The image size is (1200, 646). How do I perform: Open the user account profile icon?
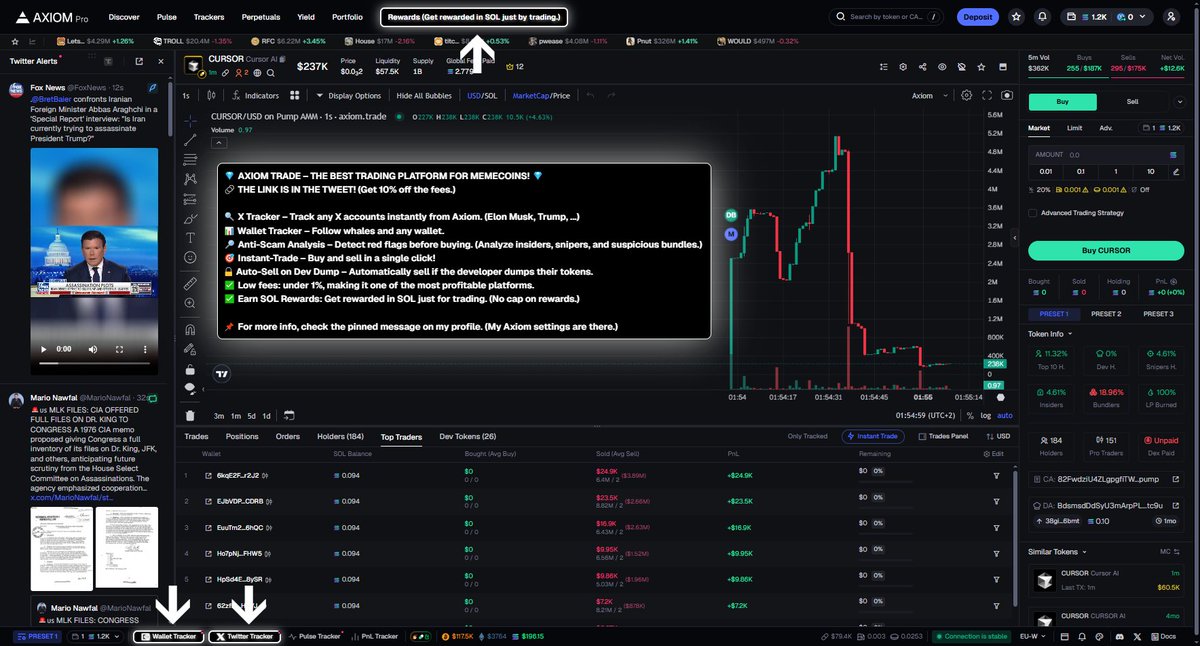tap(1172, 17)
